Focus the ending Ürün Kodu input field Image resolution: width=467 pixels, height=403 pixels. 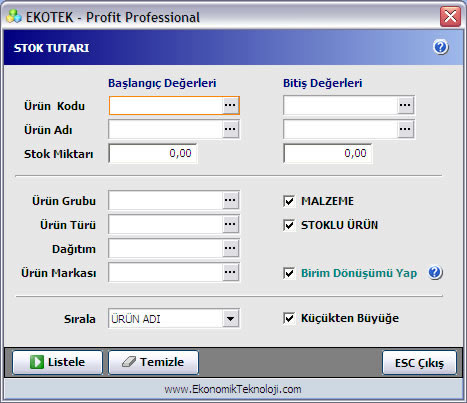341,105
